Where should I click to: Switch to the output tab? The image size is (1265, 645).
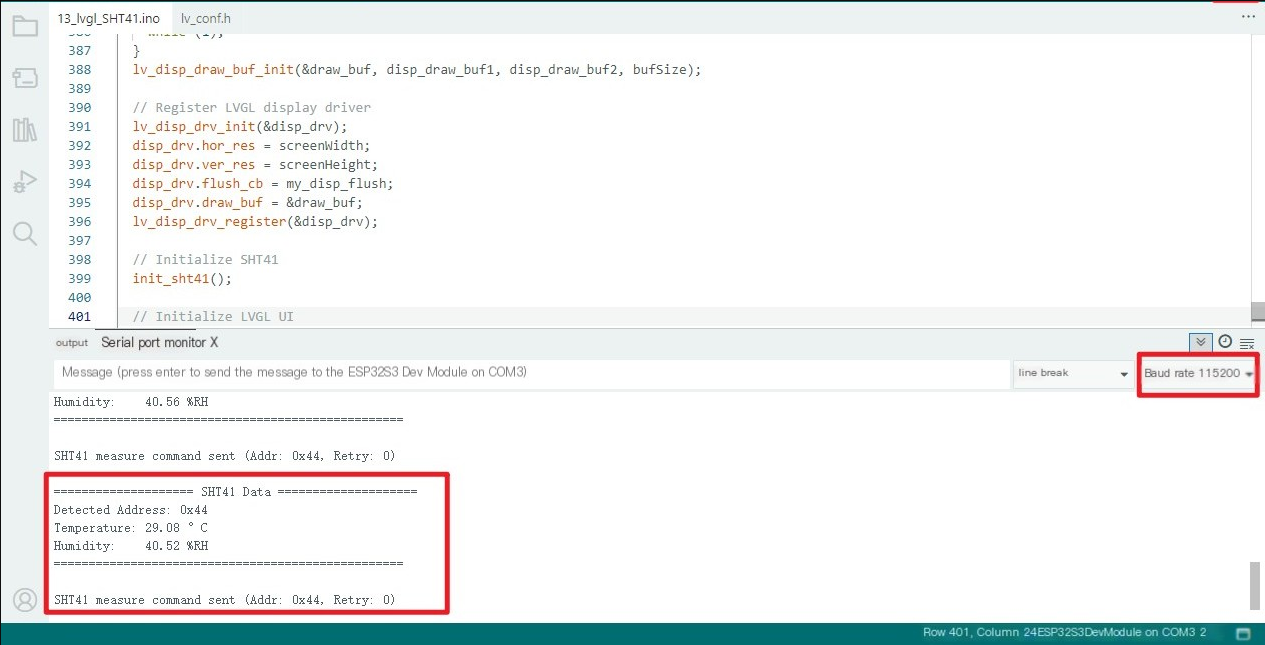pyautogui.click(x=72, y=343)
